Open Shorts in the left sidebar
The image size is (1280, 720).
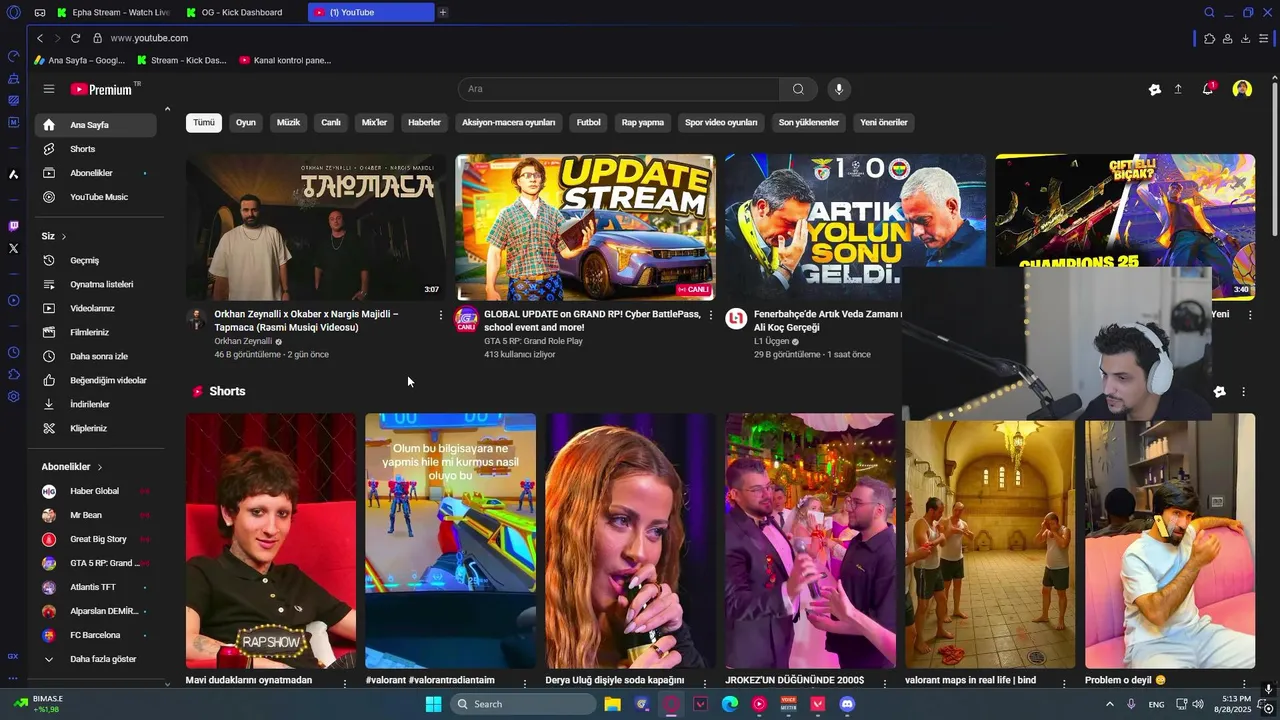(95, 149)
